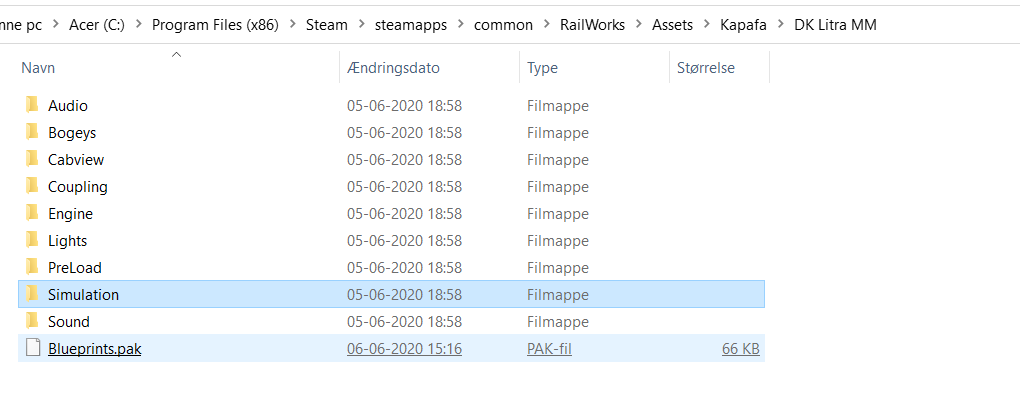Sort files by Navn column
This screenshot has width=1020, height=419.
point(38,68)
